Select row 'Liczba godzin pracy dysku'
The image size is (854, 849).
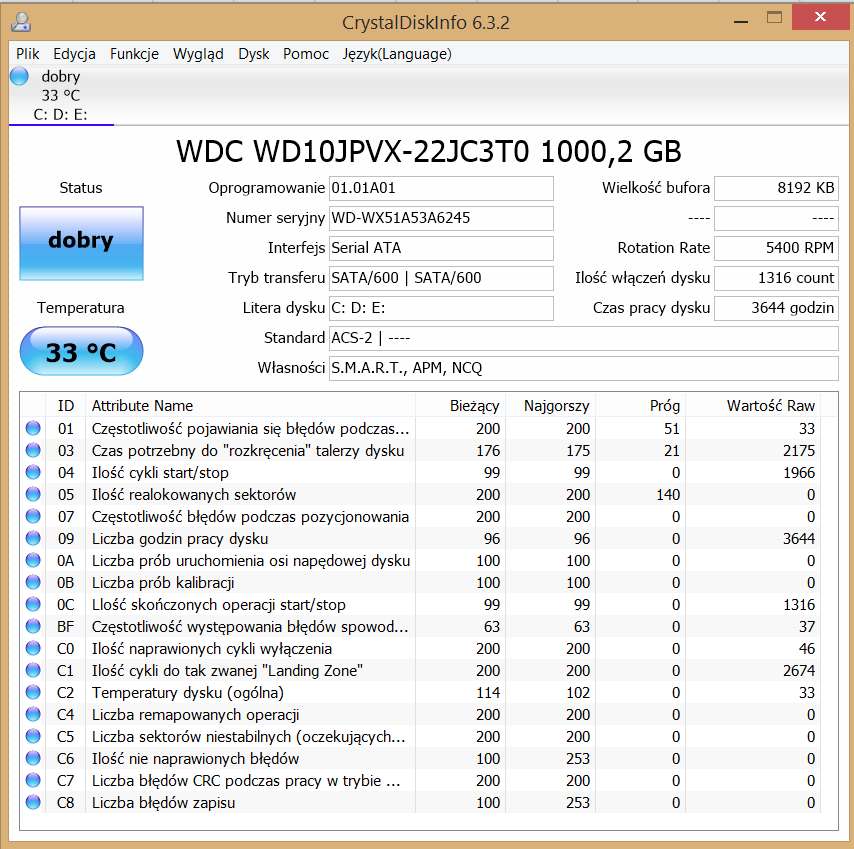pyautogui.click(x=420, y=539)
